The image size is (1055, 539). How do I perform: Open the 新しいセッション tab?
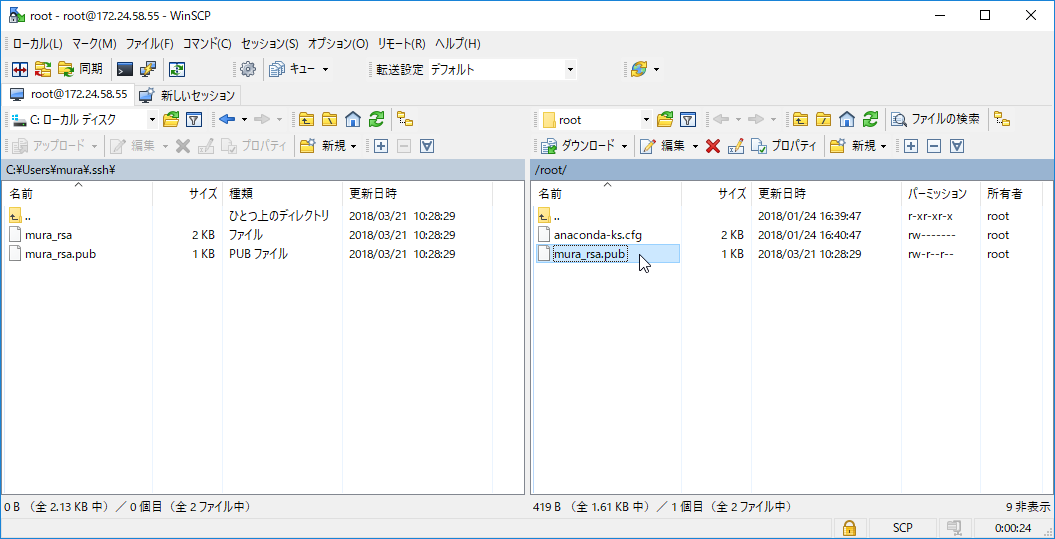[188, 95]
